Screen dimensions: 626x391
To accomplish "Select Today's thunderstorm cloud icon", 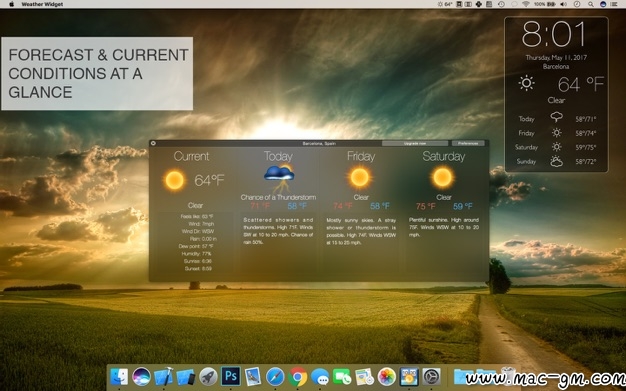I will tap(279, 177).
